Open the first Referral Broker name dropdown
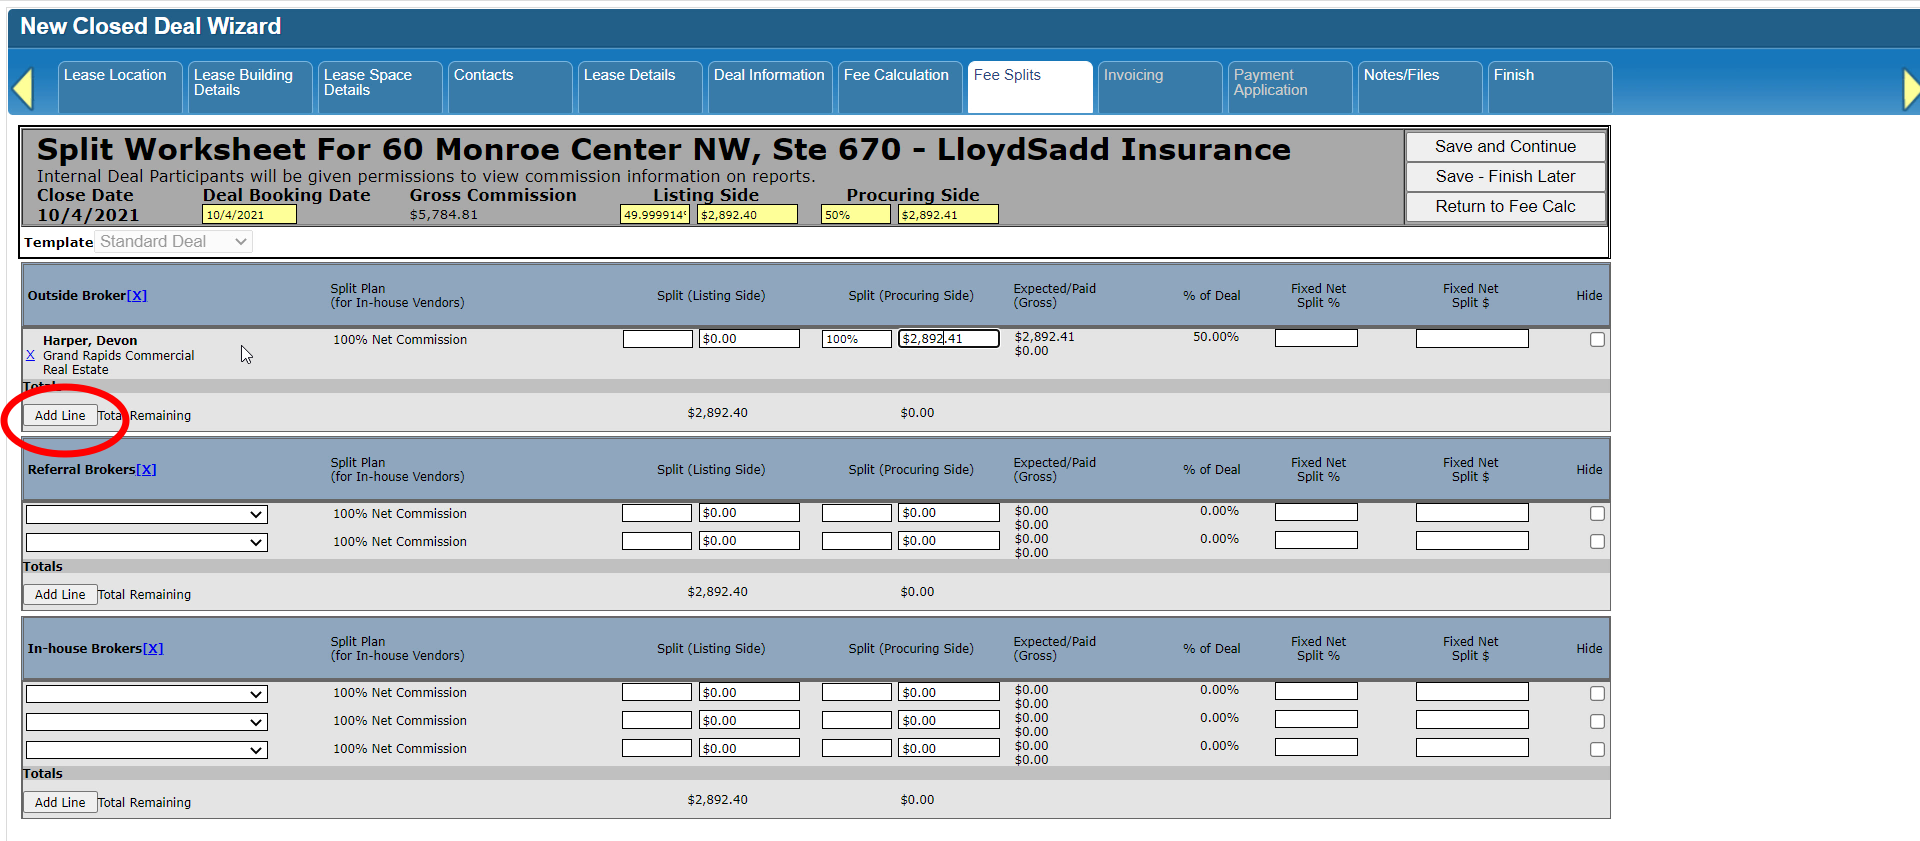Image resolution: width=1920 pixels, height=841 pixels. [x=146, y=515]
